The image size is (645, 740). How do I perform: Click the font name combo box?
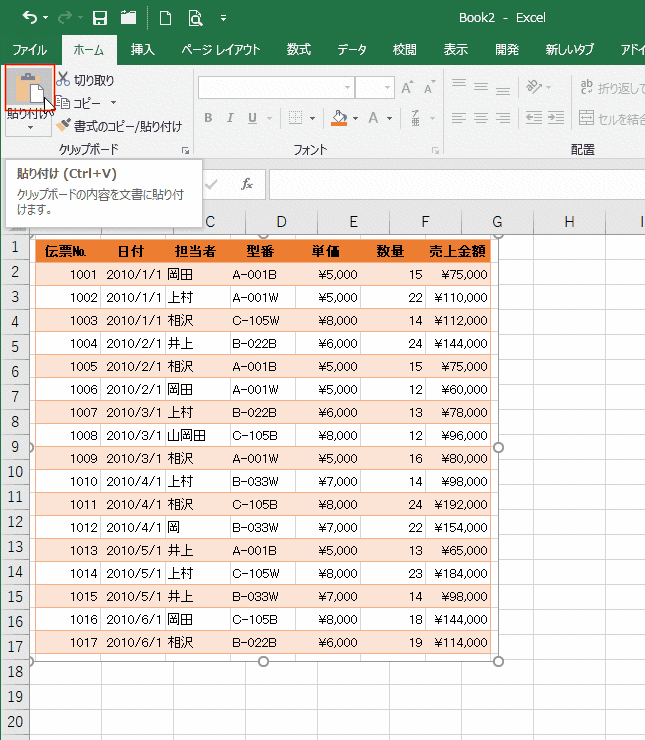click(x=276, y=88)
